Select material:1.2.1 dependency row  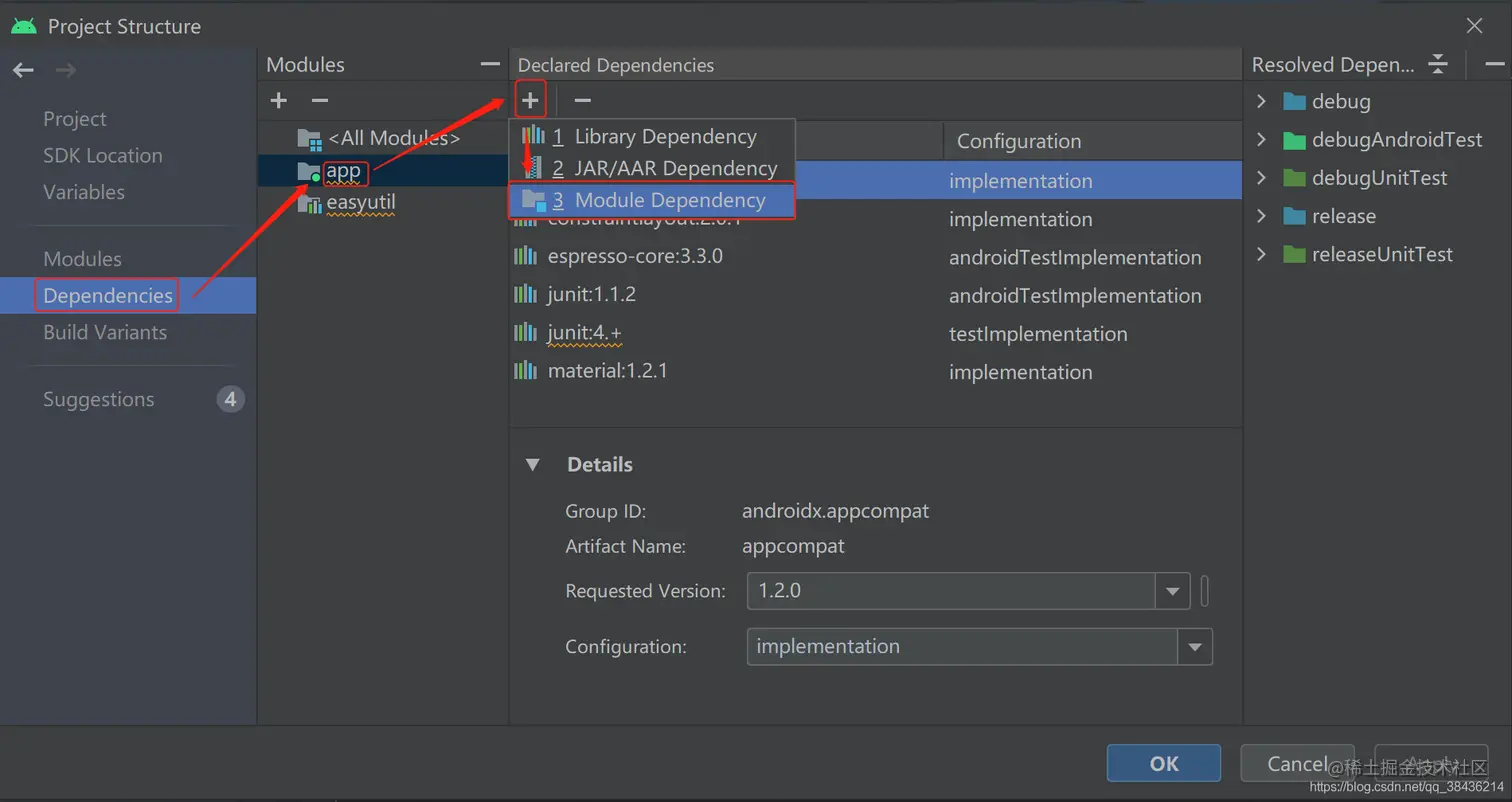(875, 371)
